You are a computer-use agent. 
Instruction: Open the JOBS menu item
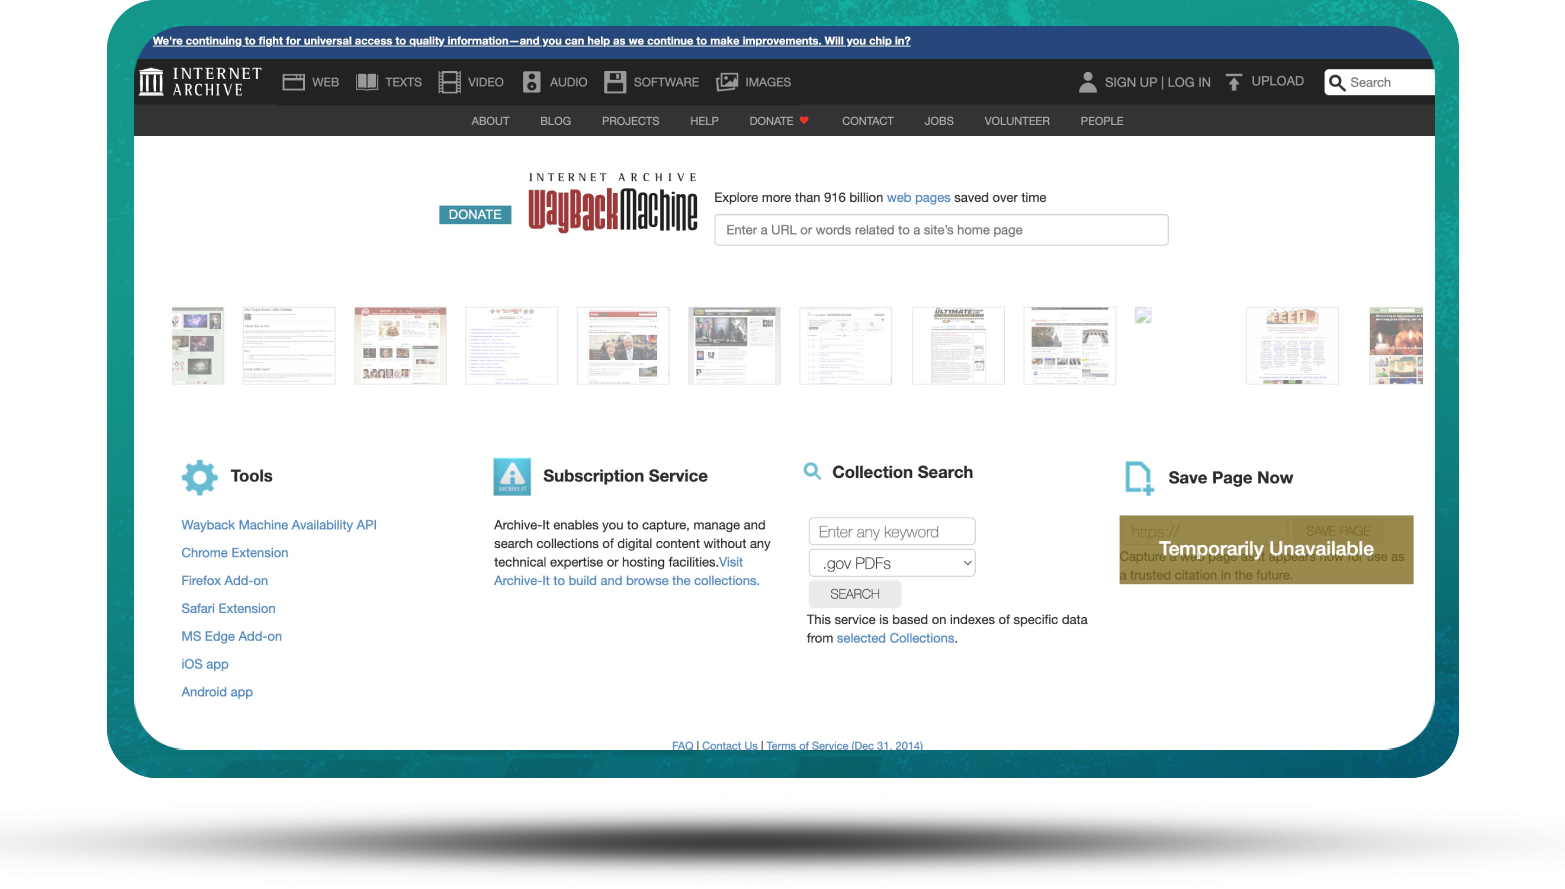coord(938,121)
